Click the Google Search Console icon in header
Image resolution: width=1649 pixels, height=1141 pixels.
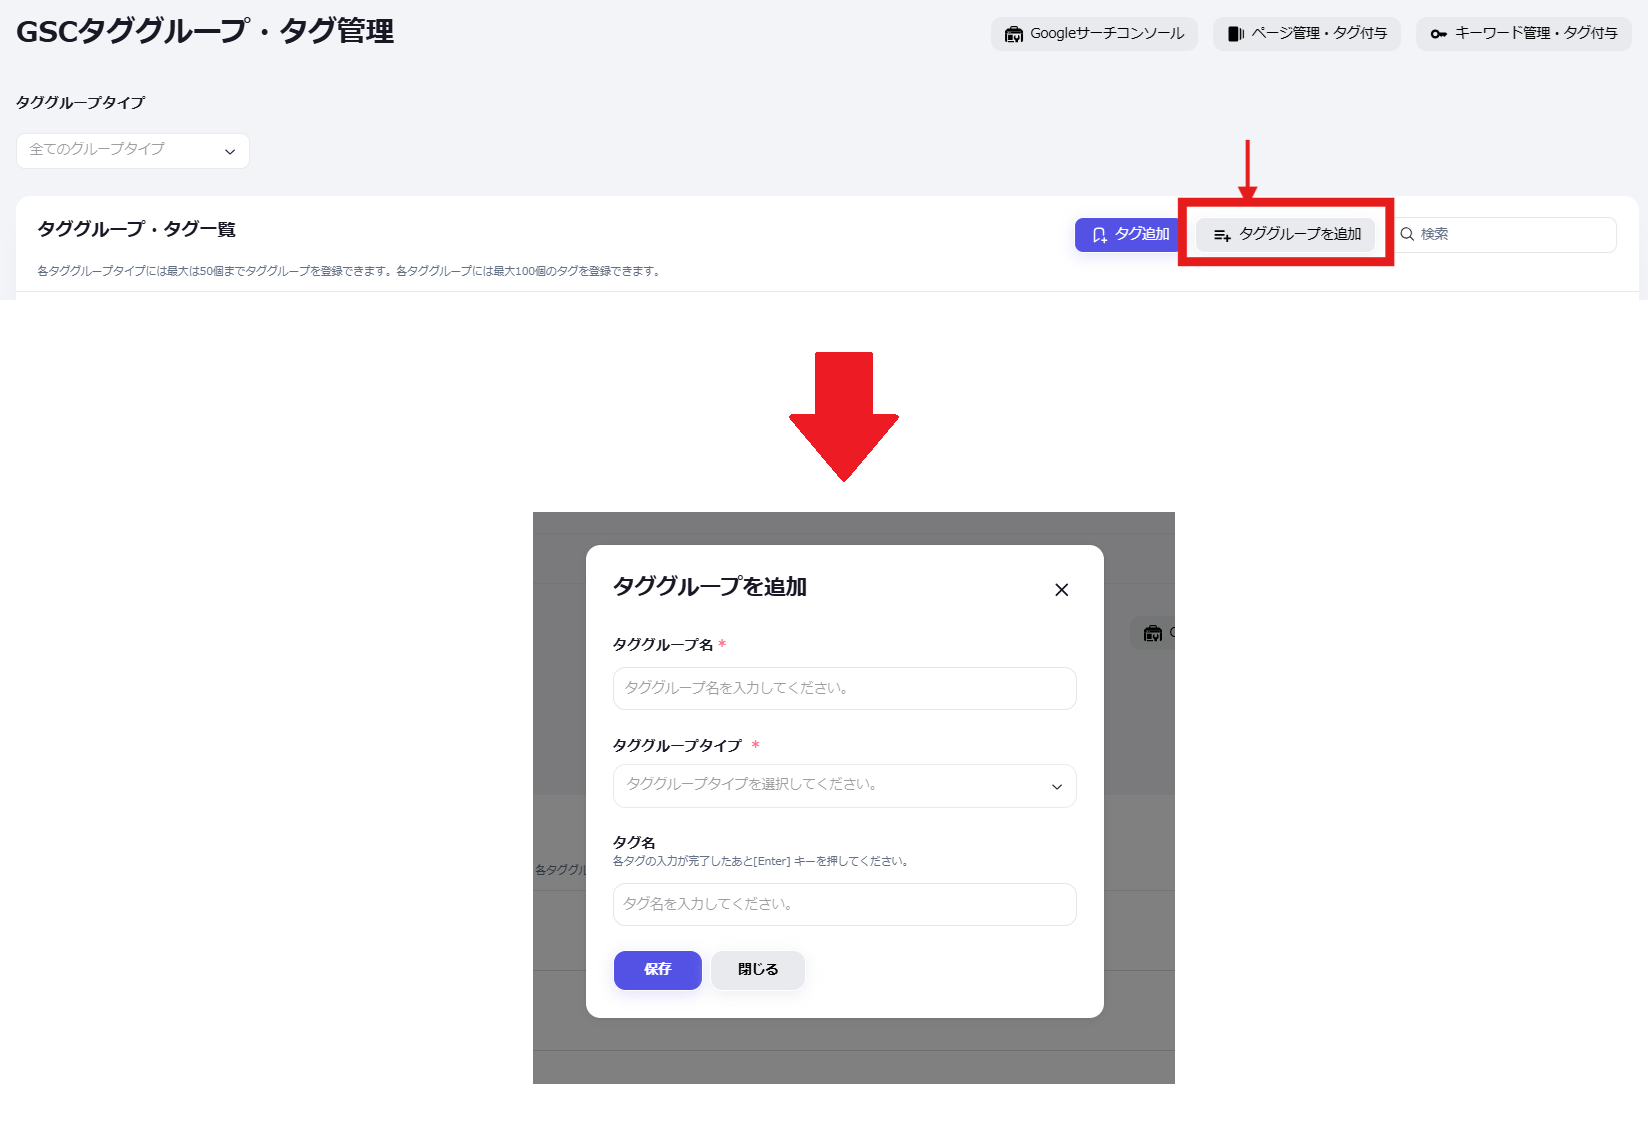pyautogui.click(x=1013, y=34)
